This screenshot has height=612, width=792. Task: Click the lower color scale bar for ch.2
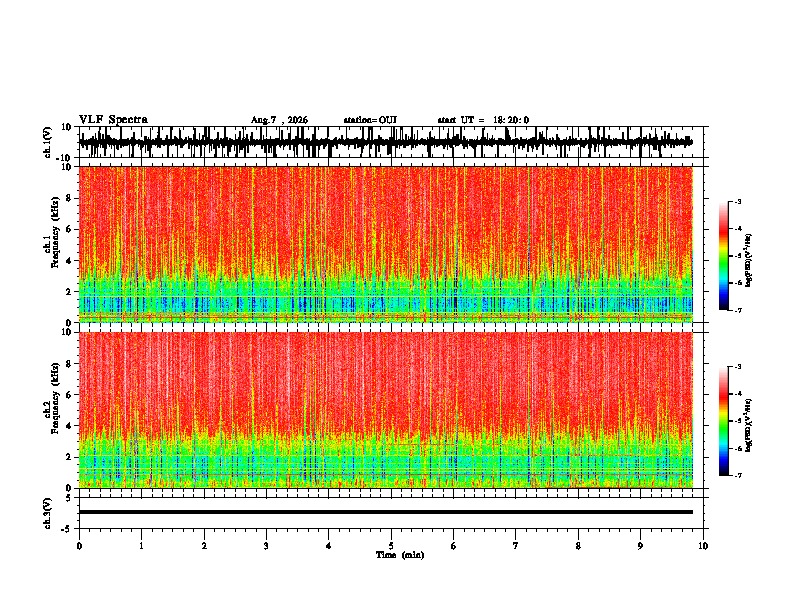(723, 421)
